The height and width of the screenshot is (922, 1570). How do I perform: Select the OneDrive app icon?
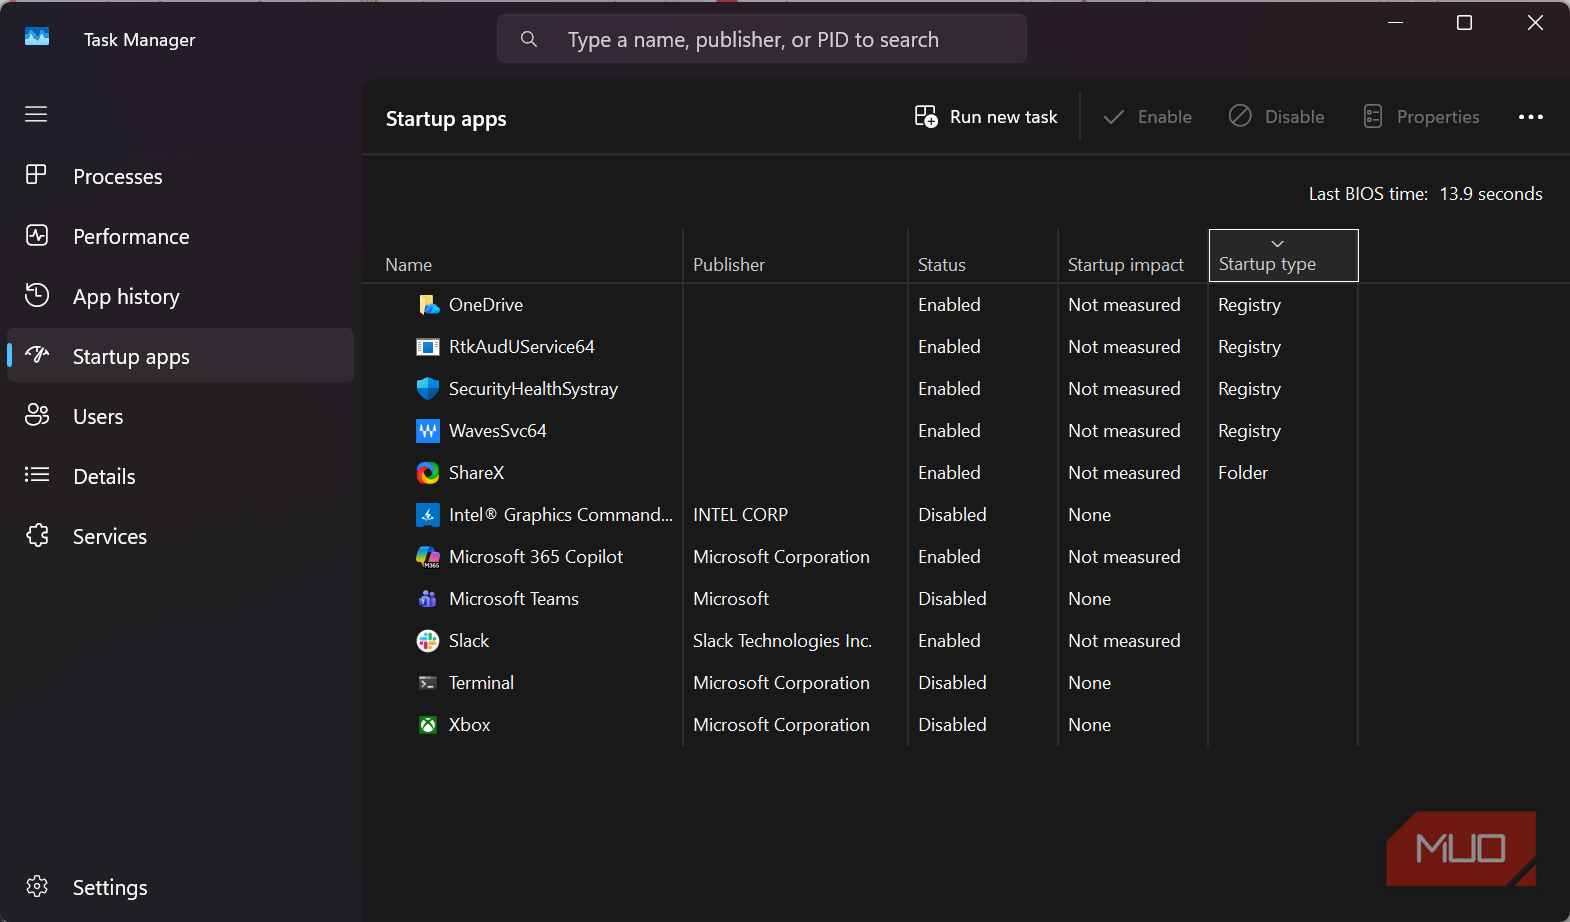tap(428, 305)
